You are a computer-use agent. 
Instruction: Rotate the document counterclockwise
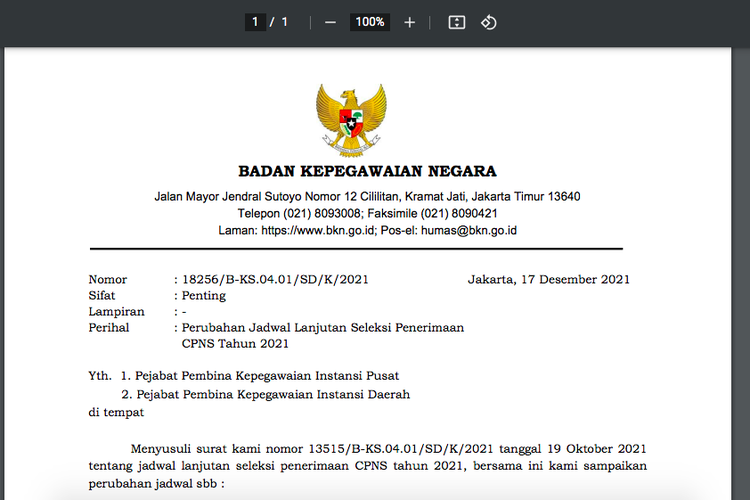click(x=489, y=22)
